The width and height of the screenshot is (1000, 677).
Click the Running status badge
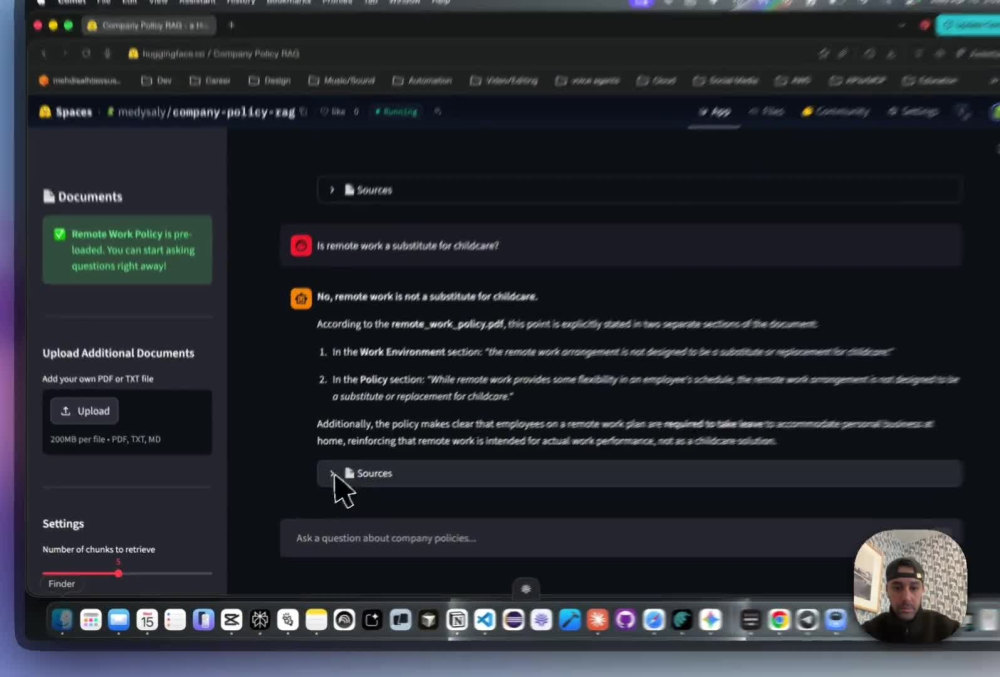[396, 112]
